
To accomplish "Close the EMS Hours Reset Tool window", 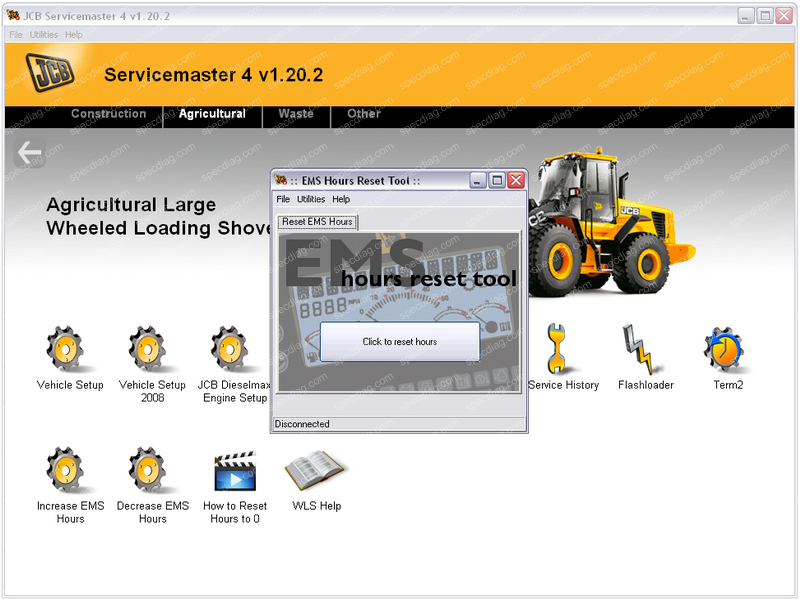I will coord(516,180).
